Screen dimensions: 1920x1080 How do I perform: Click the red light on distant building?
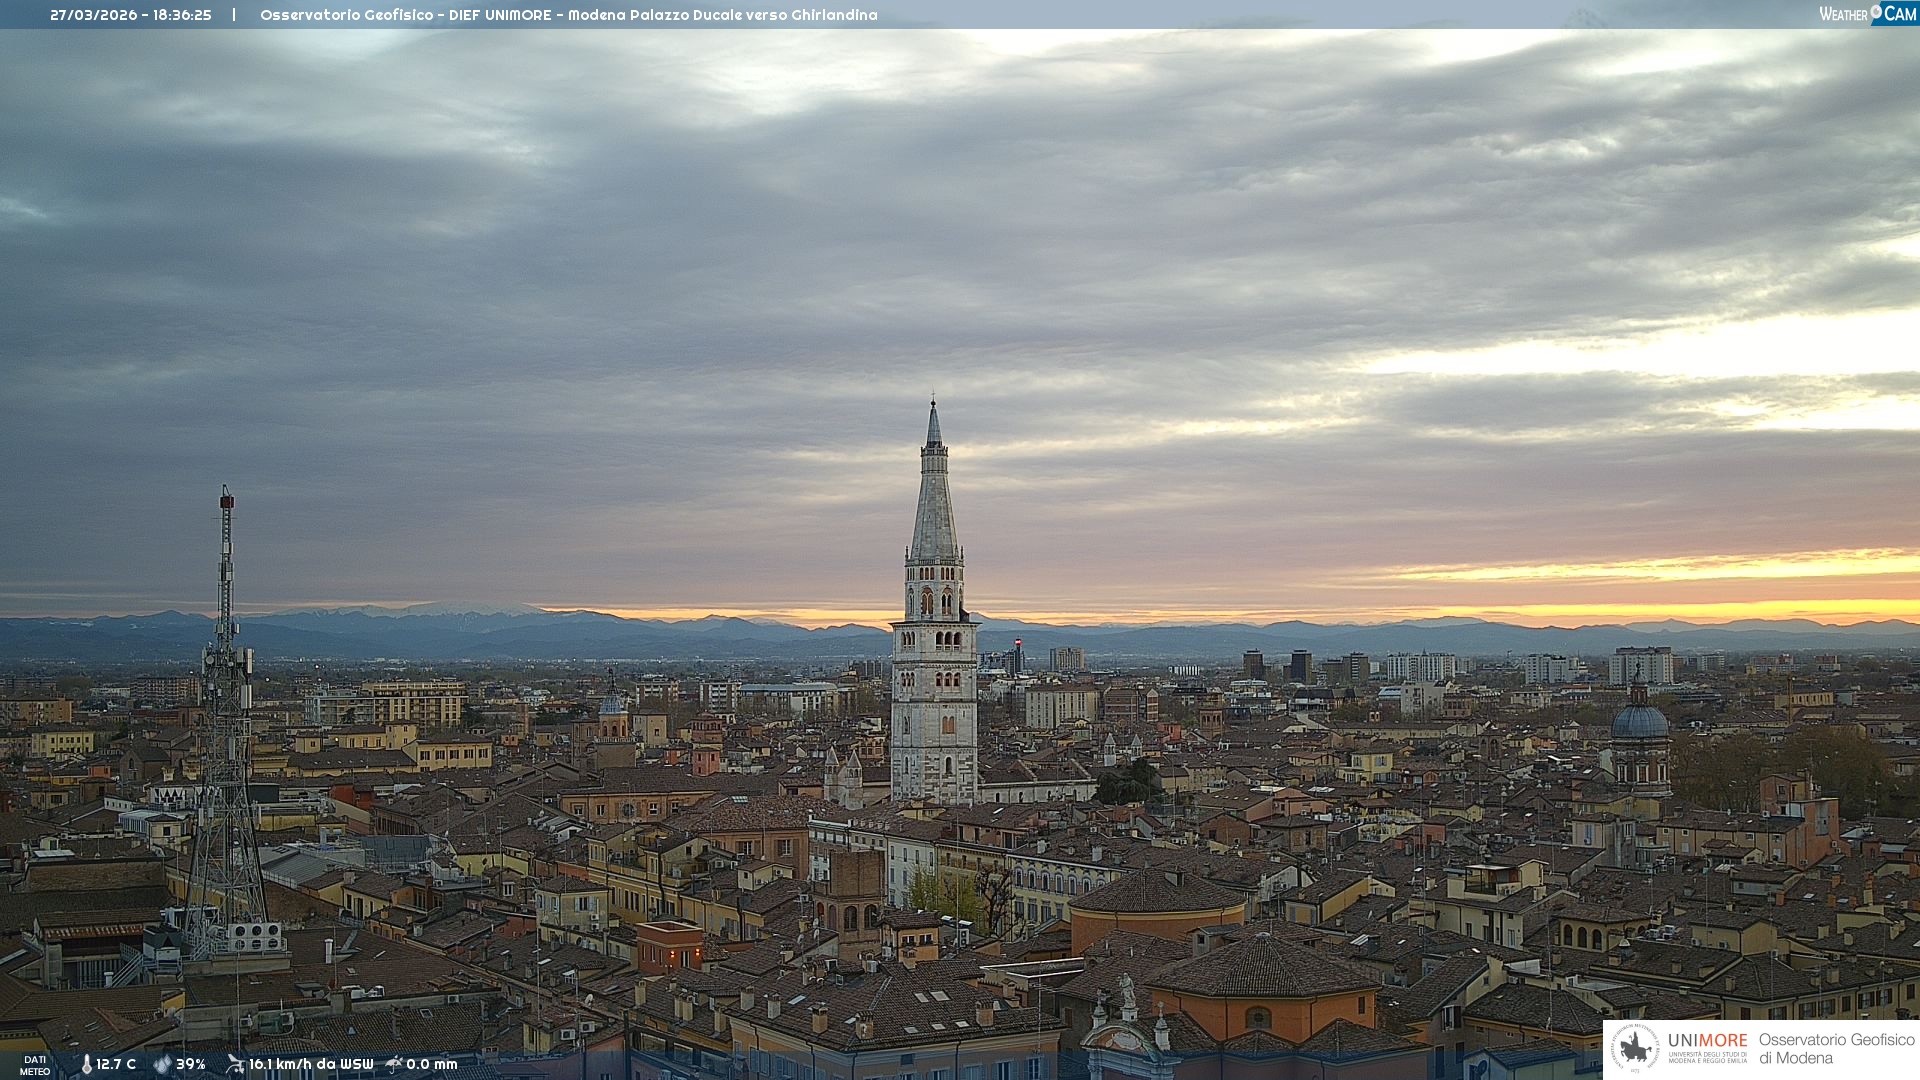tap(1018, 643)
